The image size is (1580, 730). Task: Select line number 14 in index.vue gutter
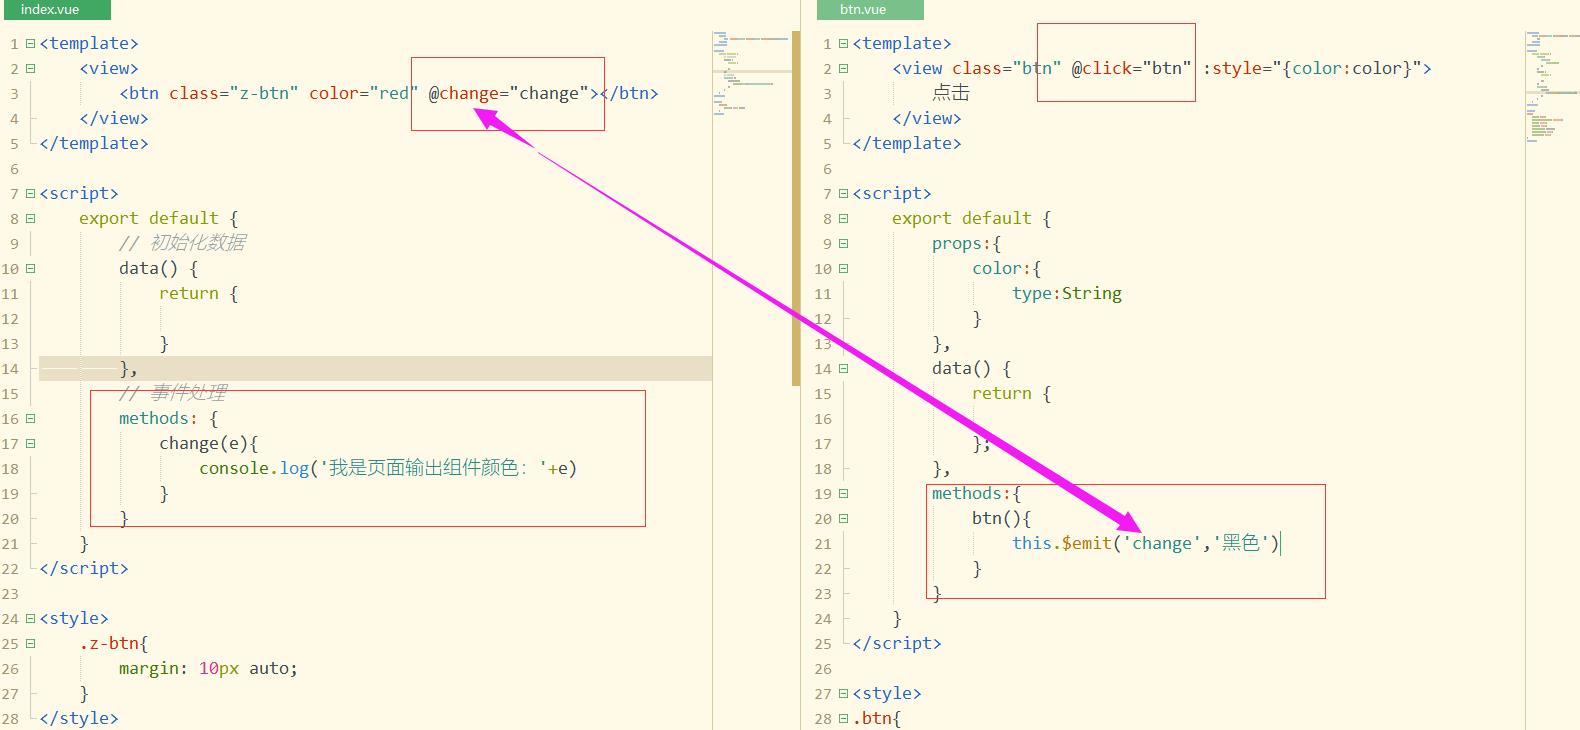[x=10, y=369]
